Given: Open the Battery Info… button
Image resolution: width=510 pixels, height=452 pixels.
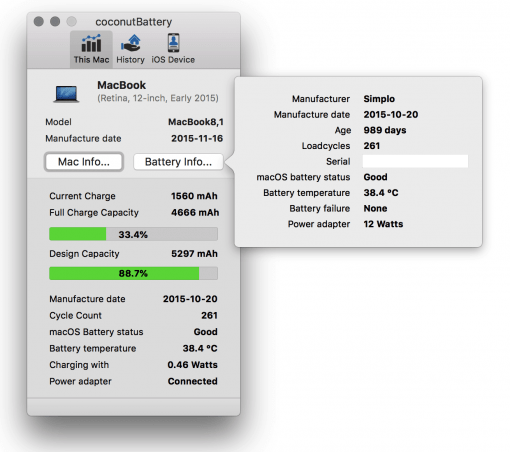Looking at the screenshot, I should click(x=178, y=162).
